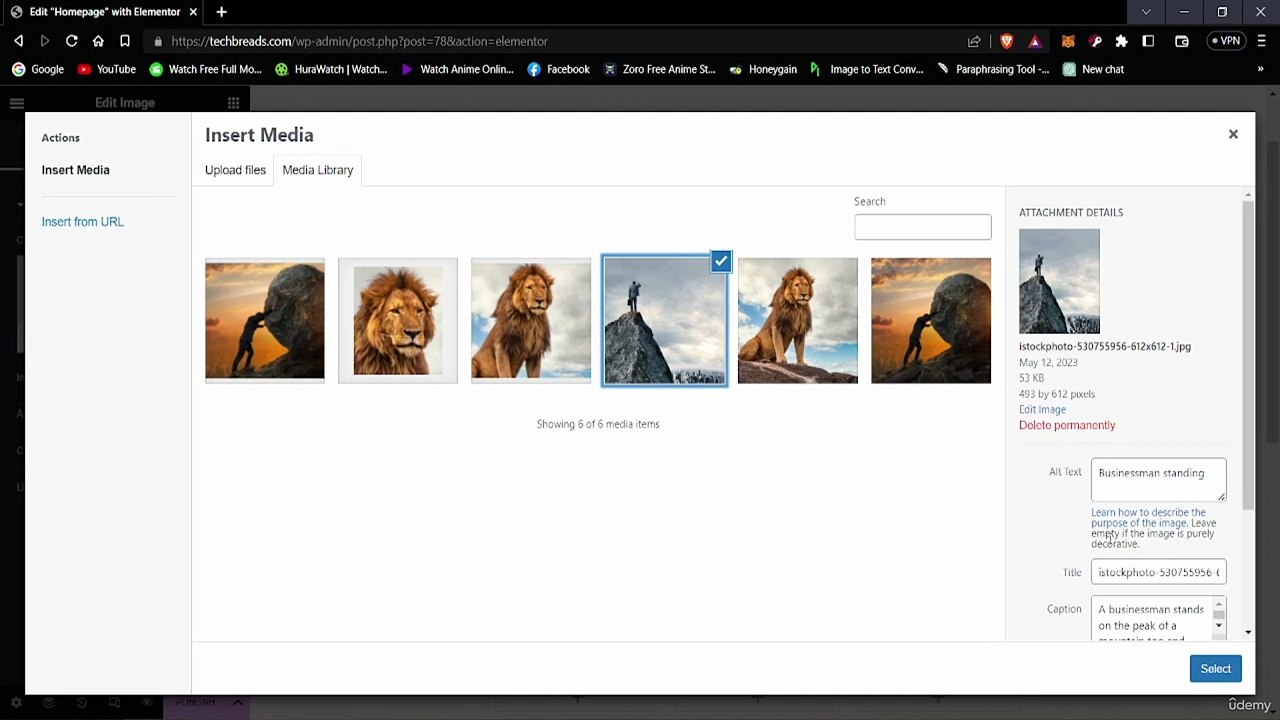Open Paraphrasing Tool bookmark
Screen dimensions: 1280x720
(x=993, y=69)
